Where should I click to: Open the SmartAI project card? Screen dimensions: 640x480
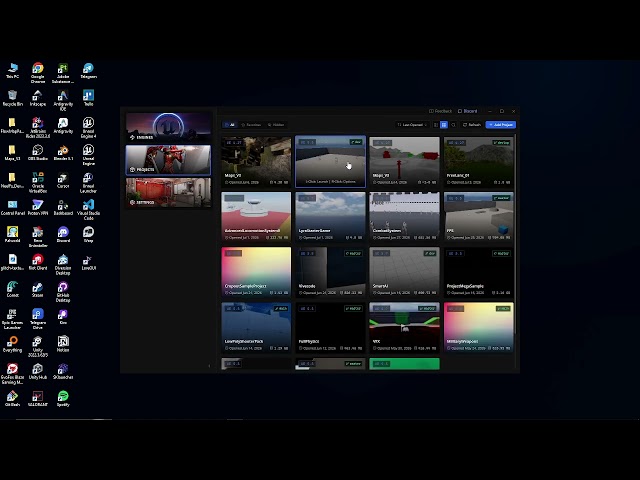point(404,272)
